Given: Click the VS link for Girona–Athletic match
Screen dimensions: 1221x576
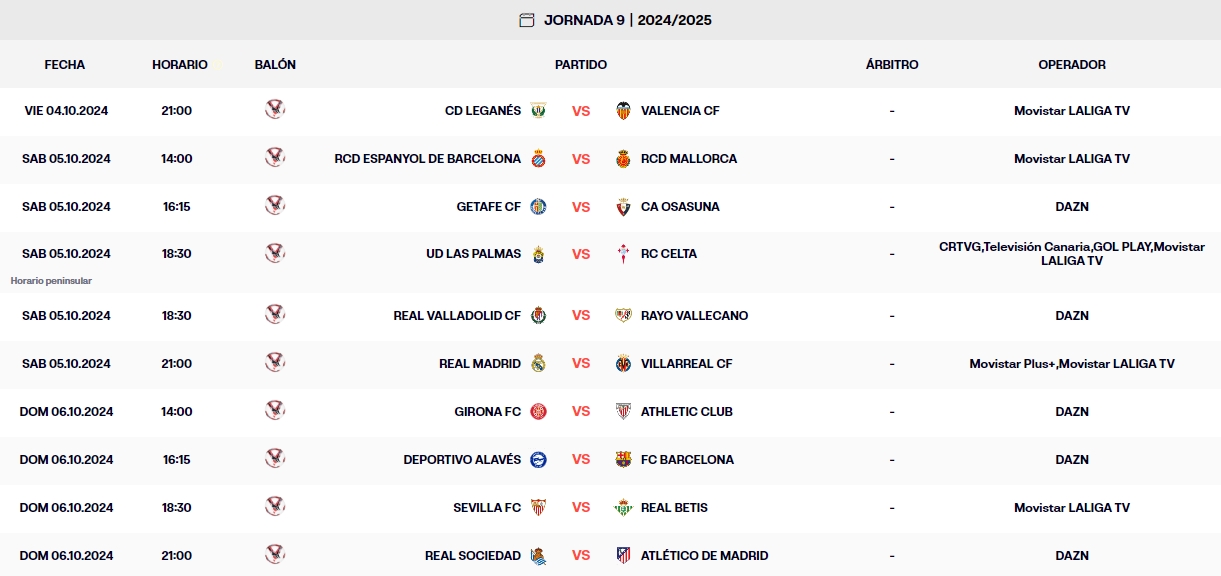Looking at the screenshot, I should click(x=581, y=412).
